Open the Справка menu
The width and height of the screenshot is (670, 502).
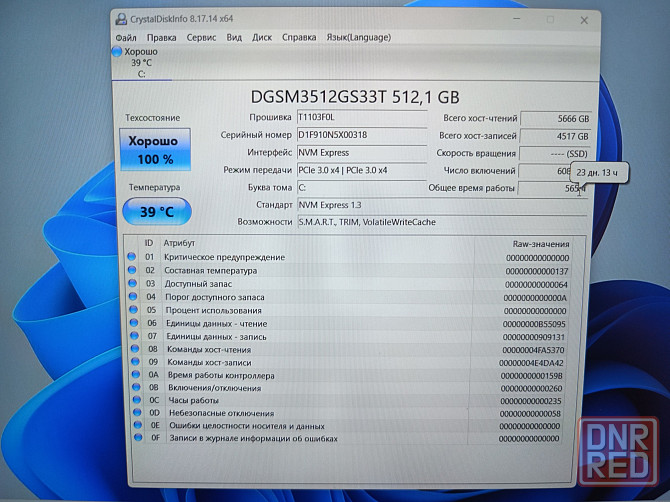[299, 37]
